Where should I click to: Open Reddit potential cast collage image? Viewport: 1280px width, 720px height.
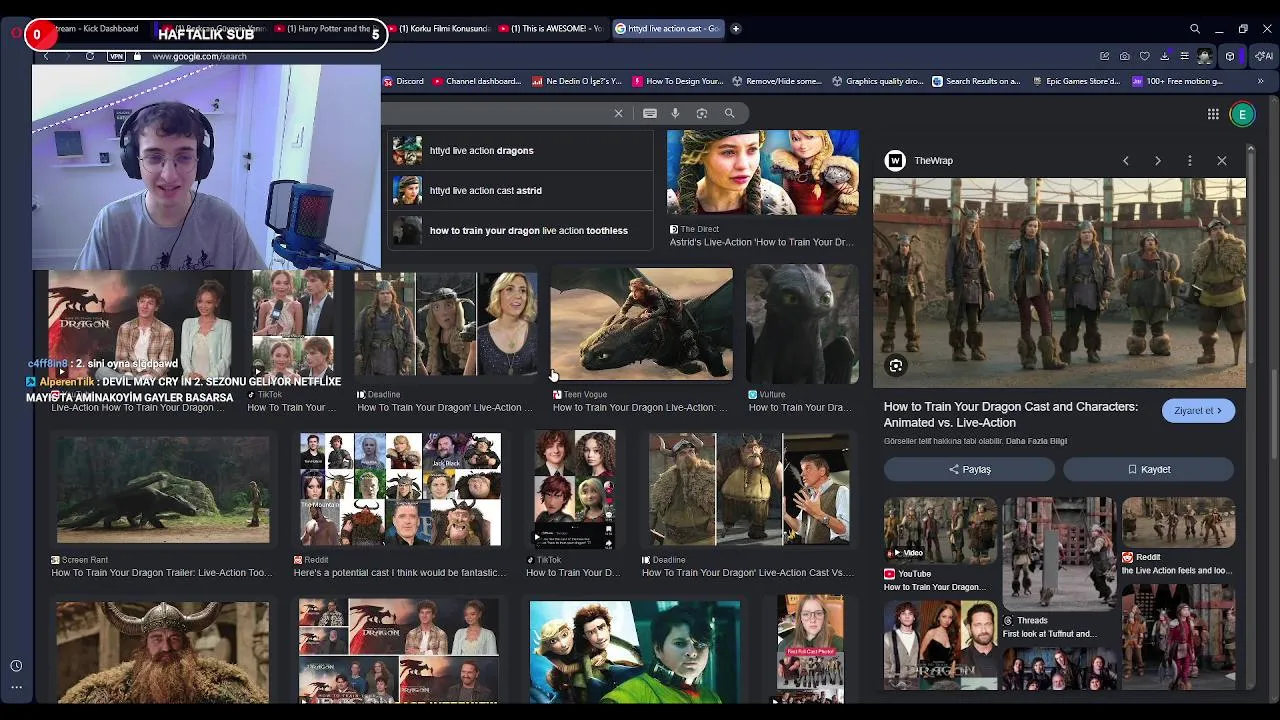(x=400, y=490)
